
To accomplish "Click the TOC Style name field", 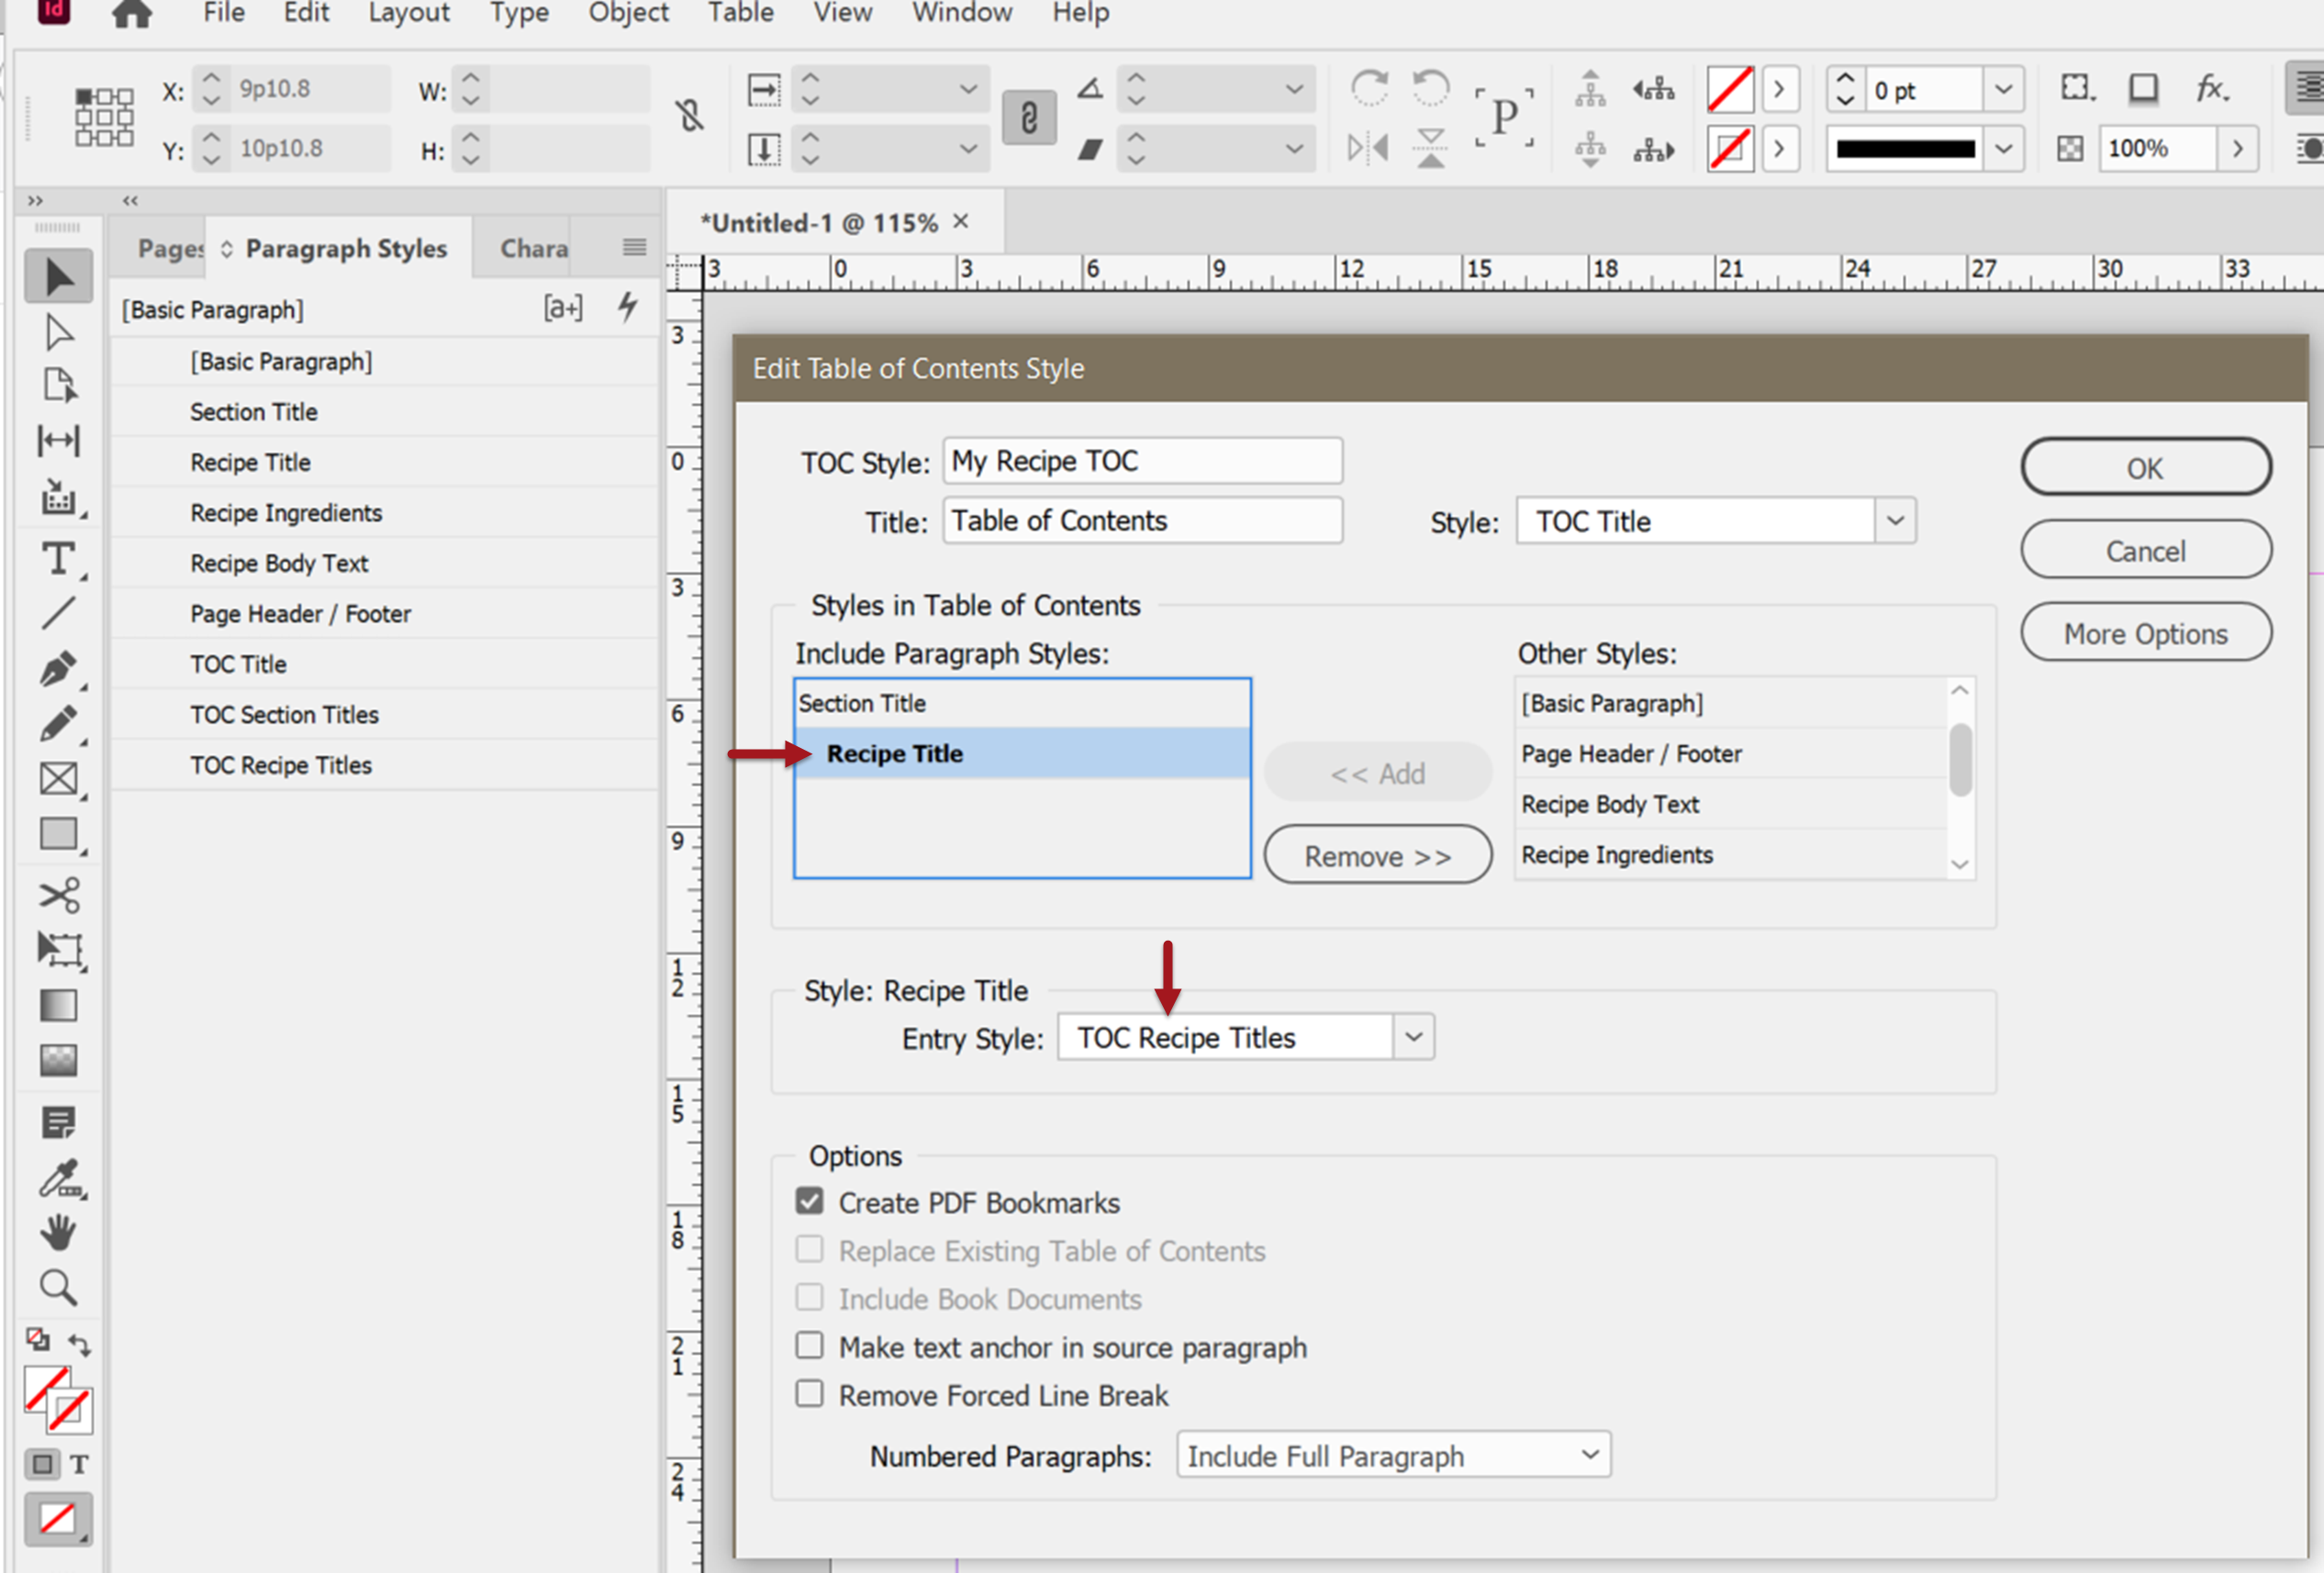I will pos(1142,461).
